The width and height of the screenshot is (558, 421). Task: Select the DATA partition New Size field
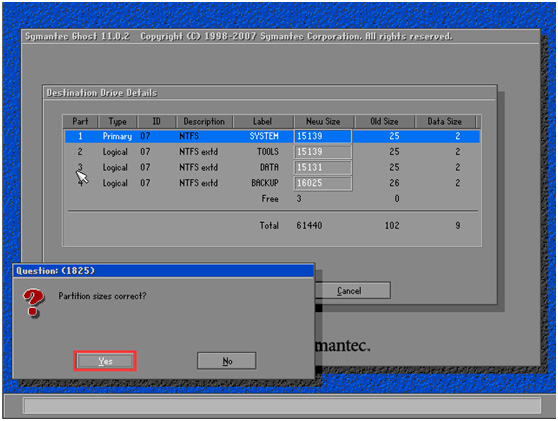coord(323,168)
